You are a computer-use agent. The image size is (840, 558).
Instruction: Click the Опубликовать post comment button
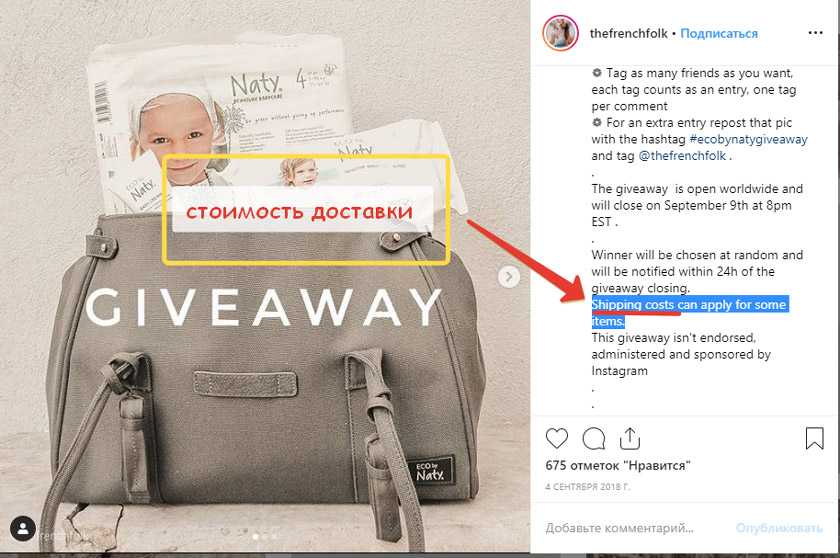(779, 528)
